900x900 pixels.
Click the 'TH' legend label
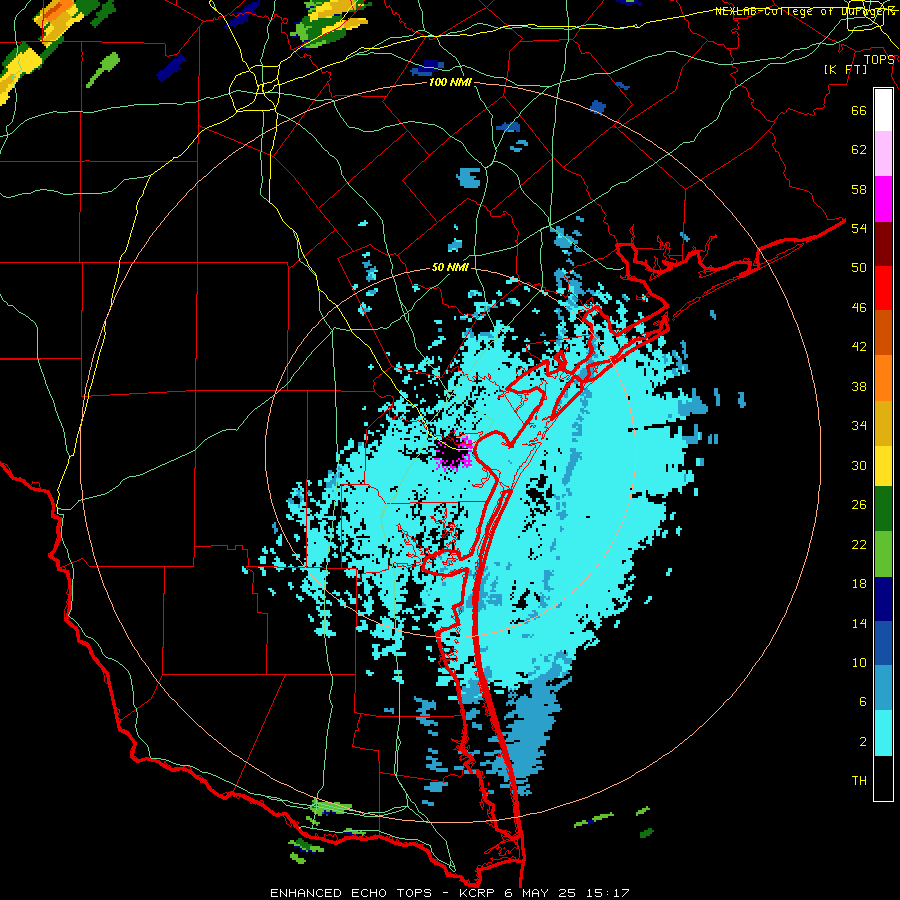pyautogui.click(x=859, y=781)
